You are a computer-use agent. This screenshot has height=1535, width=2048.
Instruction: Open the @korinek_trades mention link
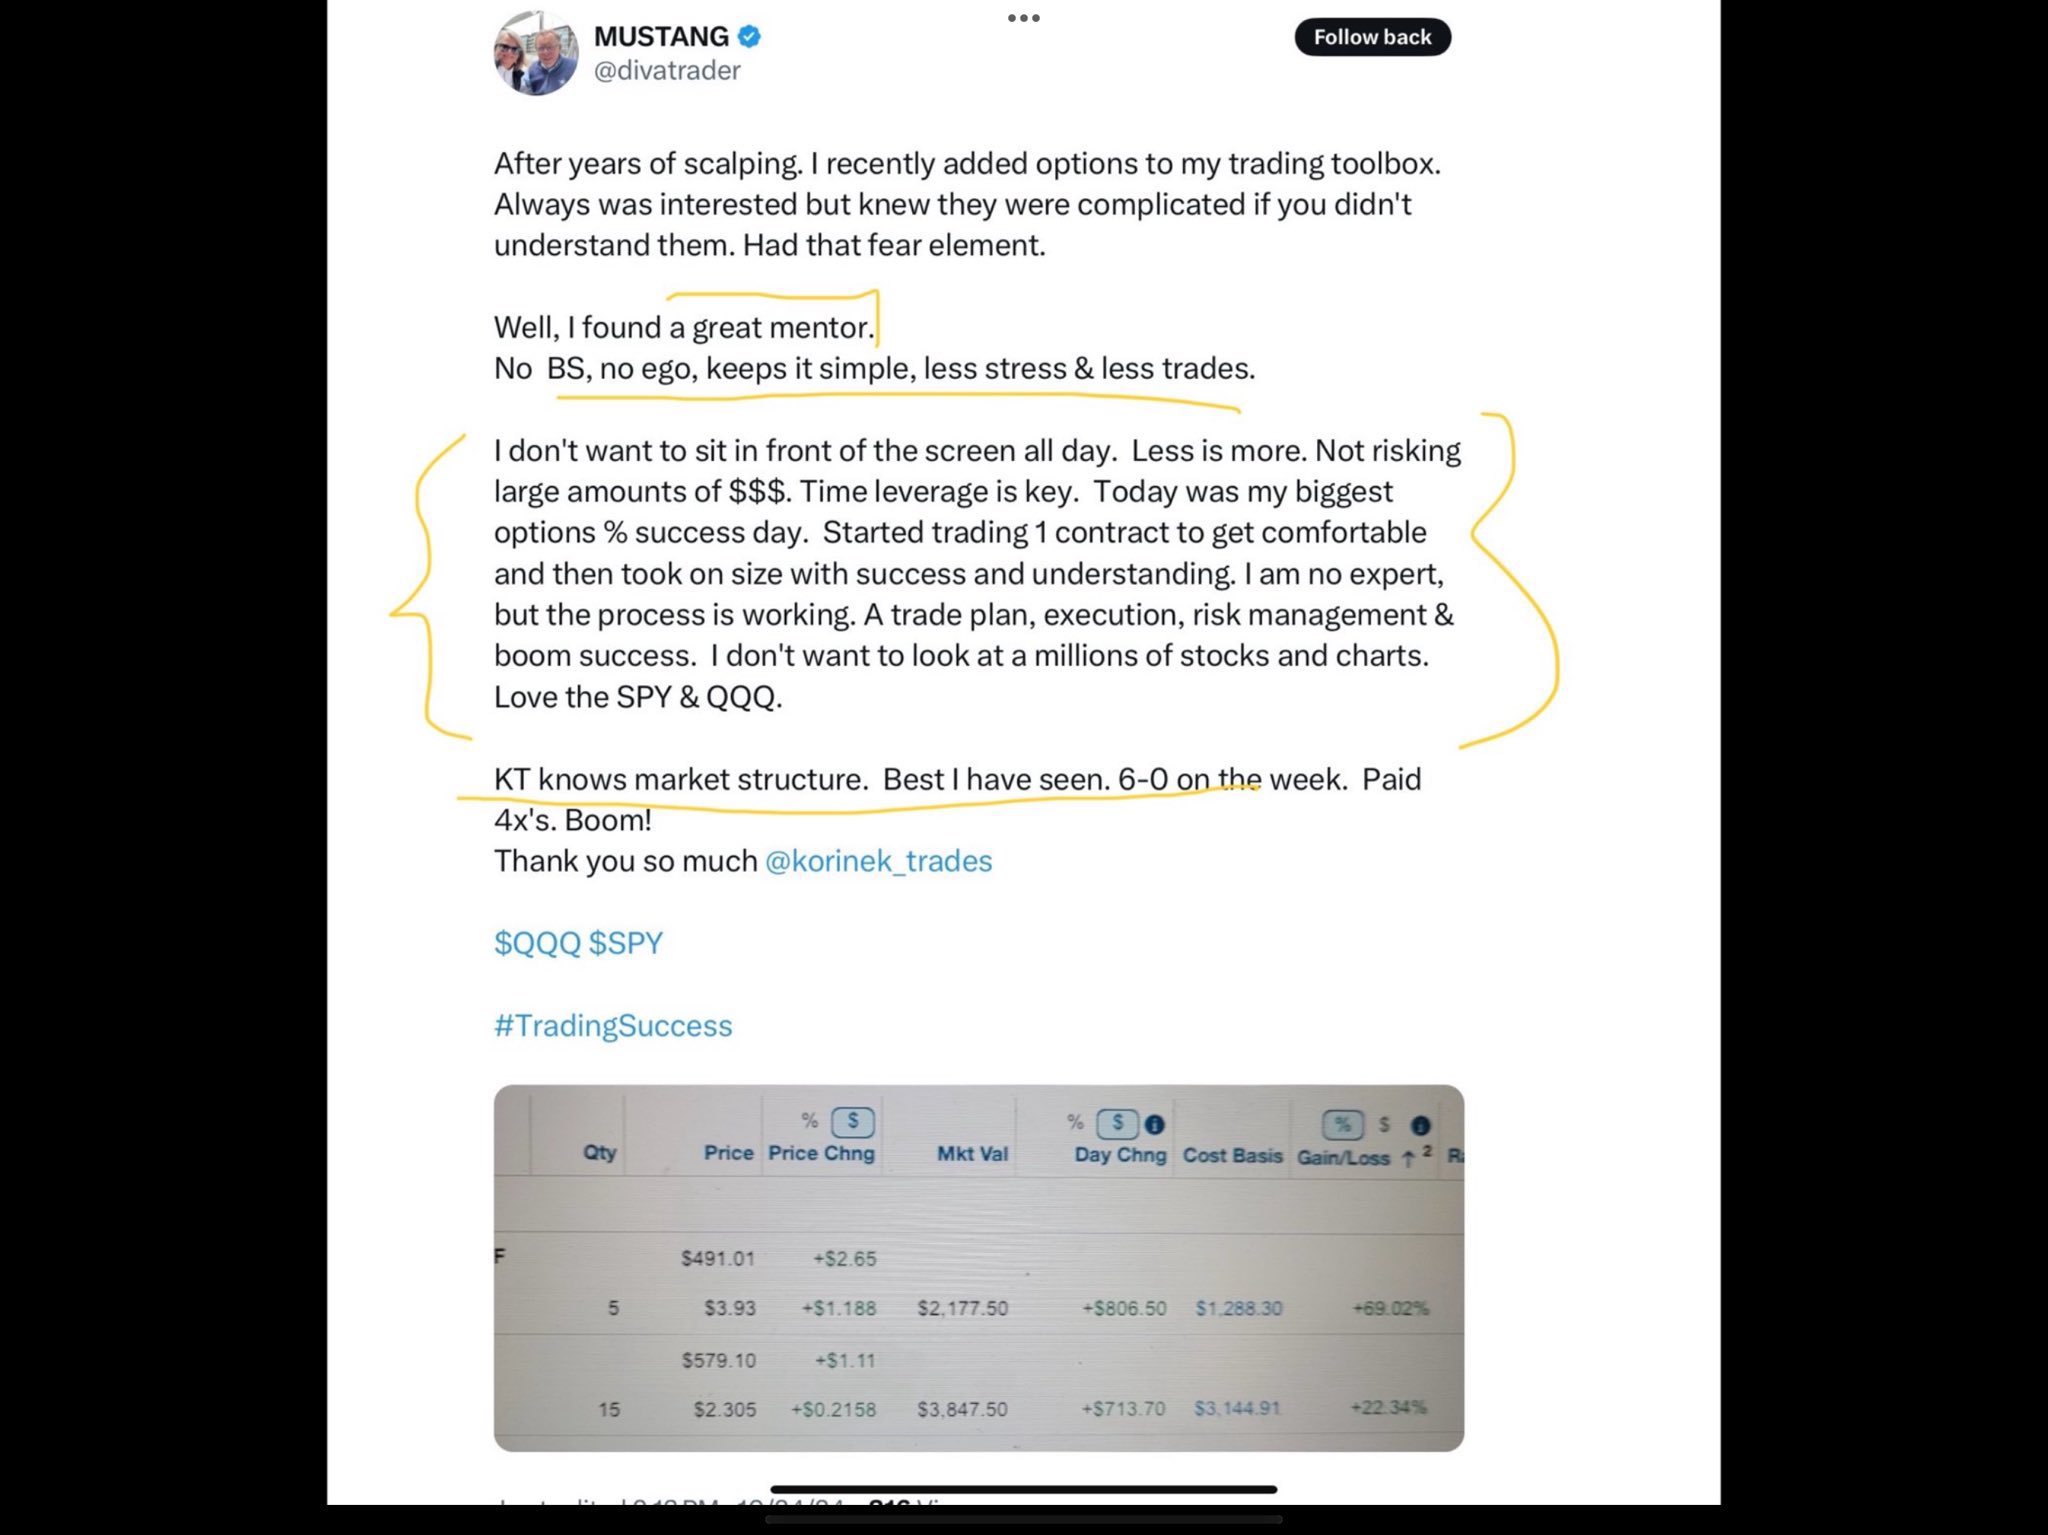[878, 861]
